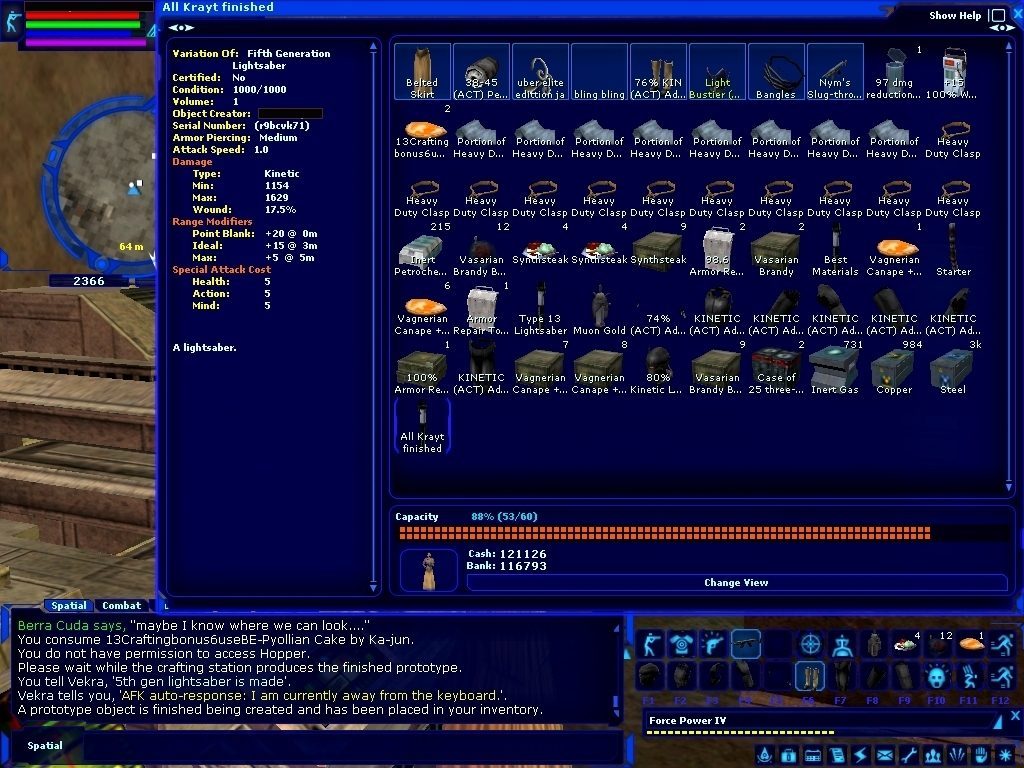Select the uber elite edition jacket item

click(x=540, y=72)
